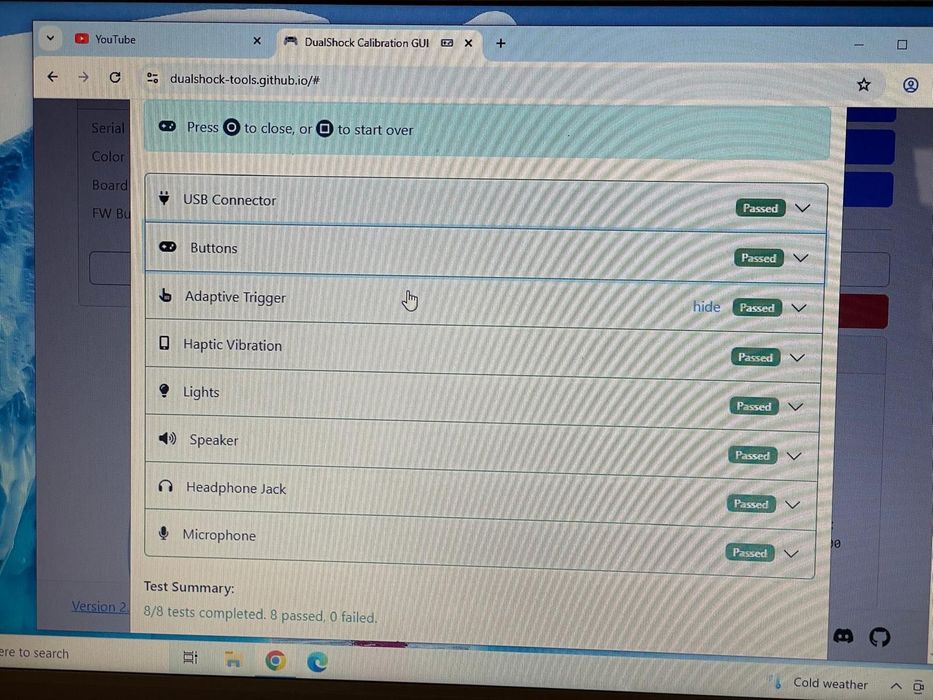Click the Haptic Vibration phone icon
Image resolution: width=933 pixels, height=700 pixels.
164,343
